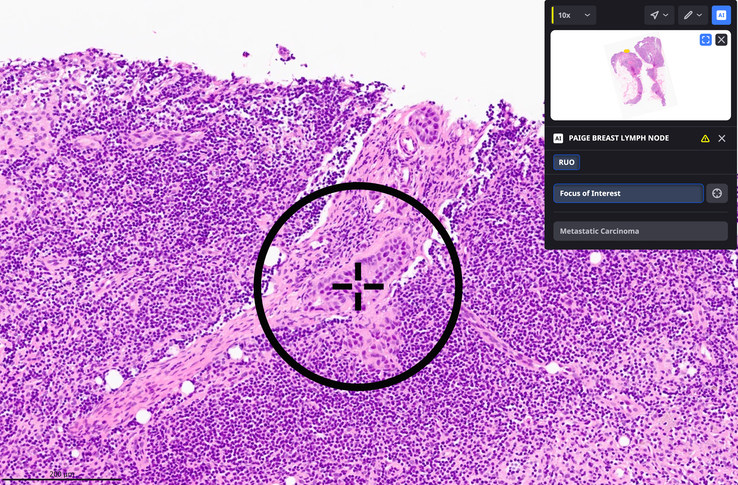The width and height of the screenshot is (738, 485).
Task: Click the crosshair locate focus icon
Action: click(x=717, y=194)
